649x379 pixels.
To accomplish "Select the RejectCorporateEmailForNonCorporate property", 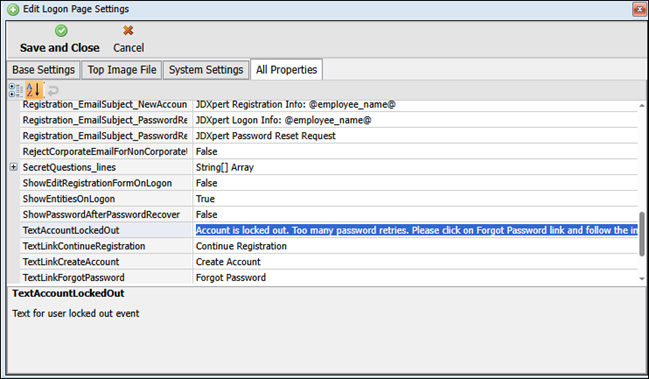I will (x=106, y=151).
